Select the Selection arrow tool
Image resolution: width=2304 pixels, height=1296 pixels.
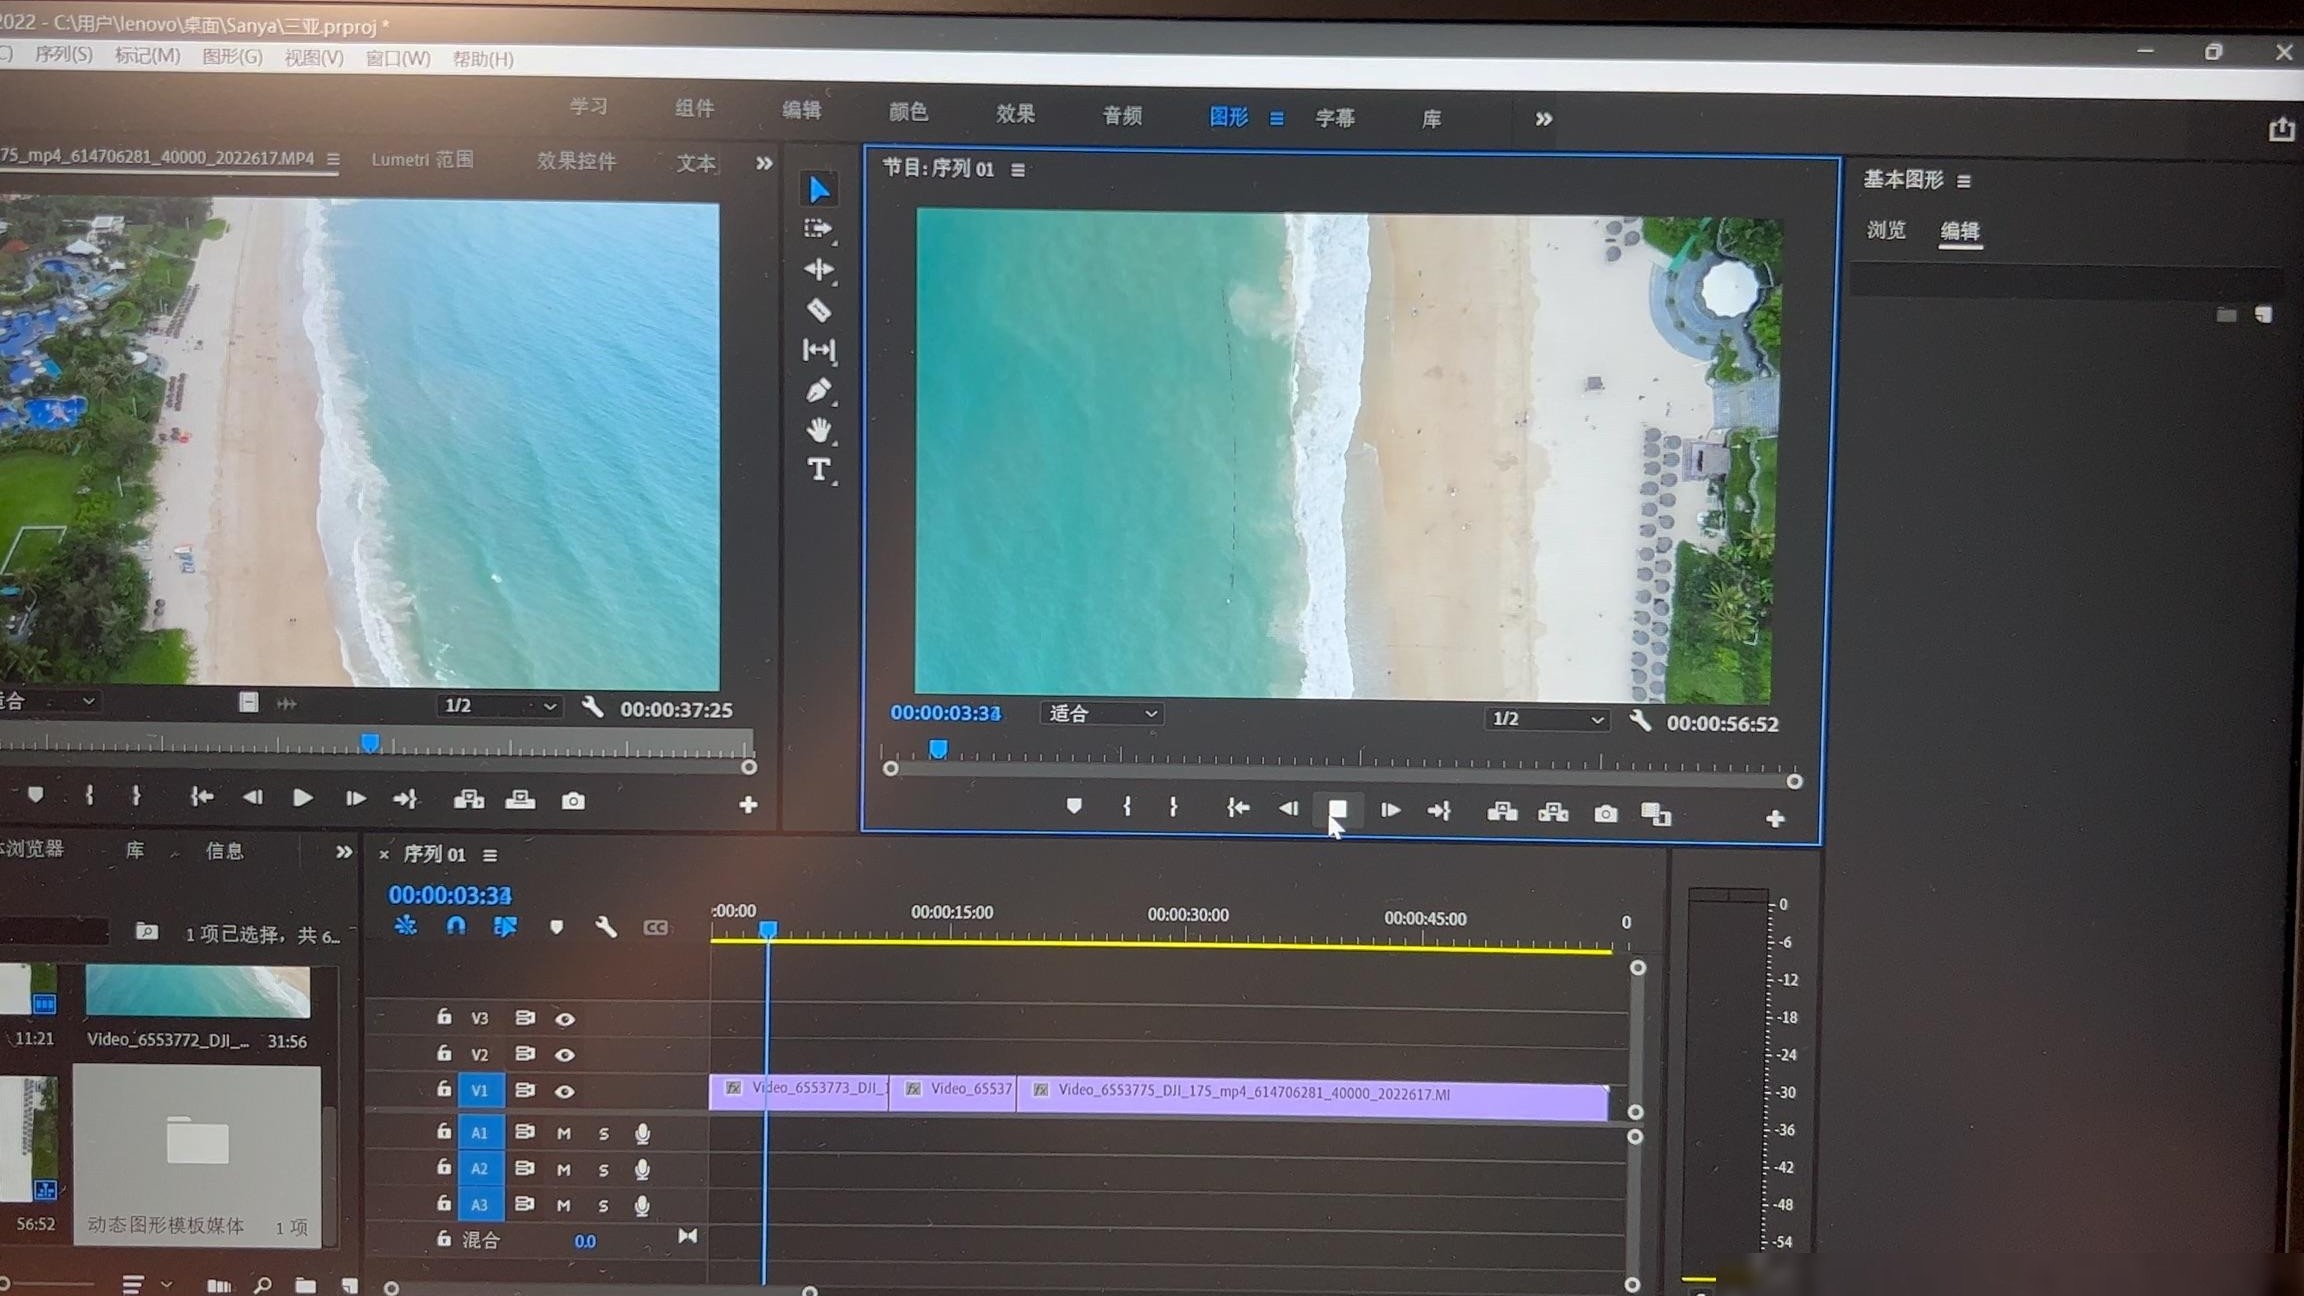tap(819, 188)
